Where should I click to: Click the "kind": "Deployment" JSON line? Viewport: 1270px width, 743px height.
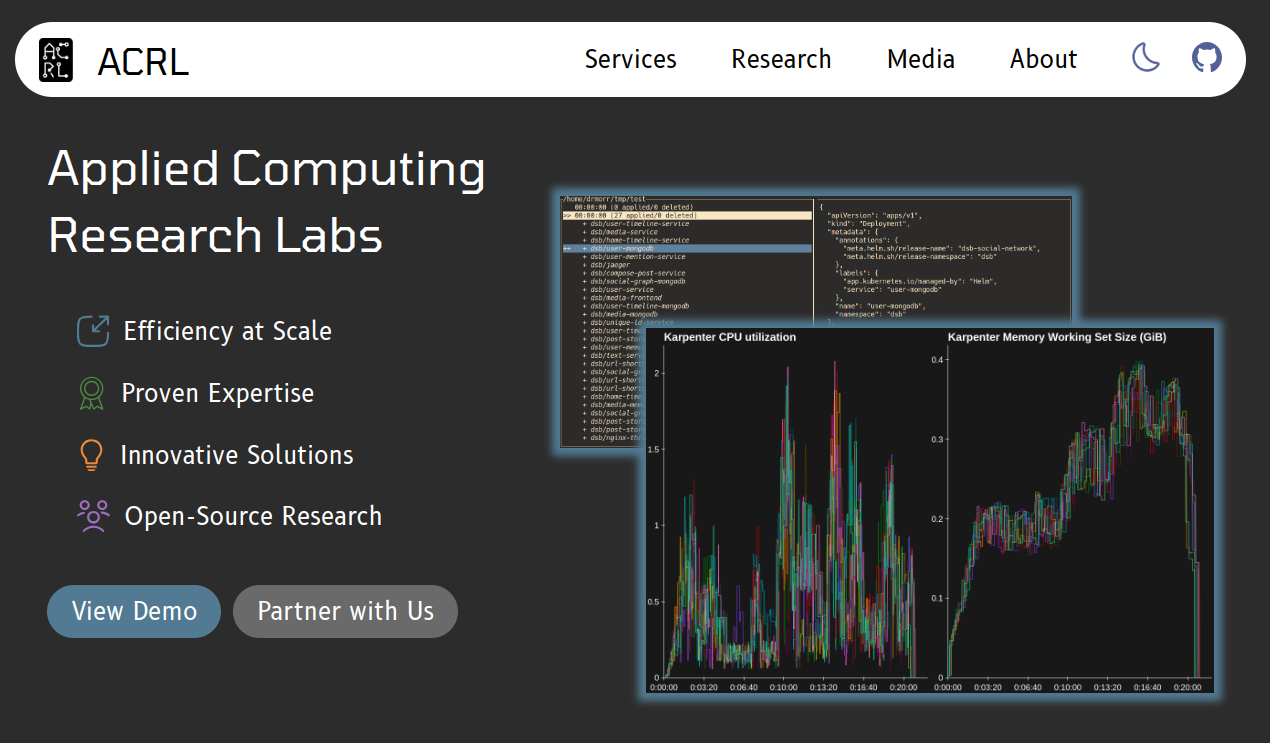tap(868, 224)
